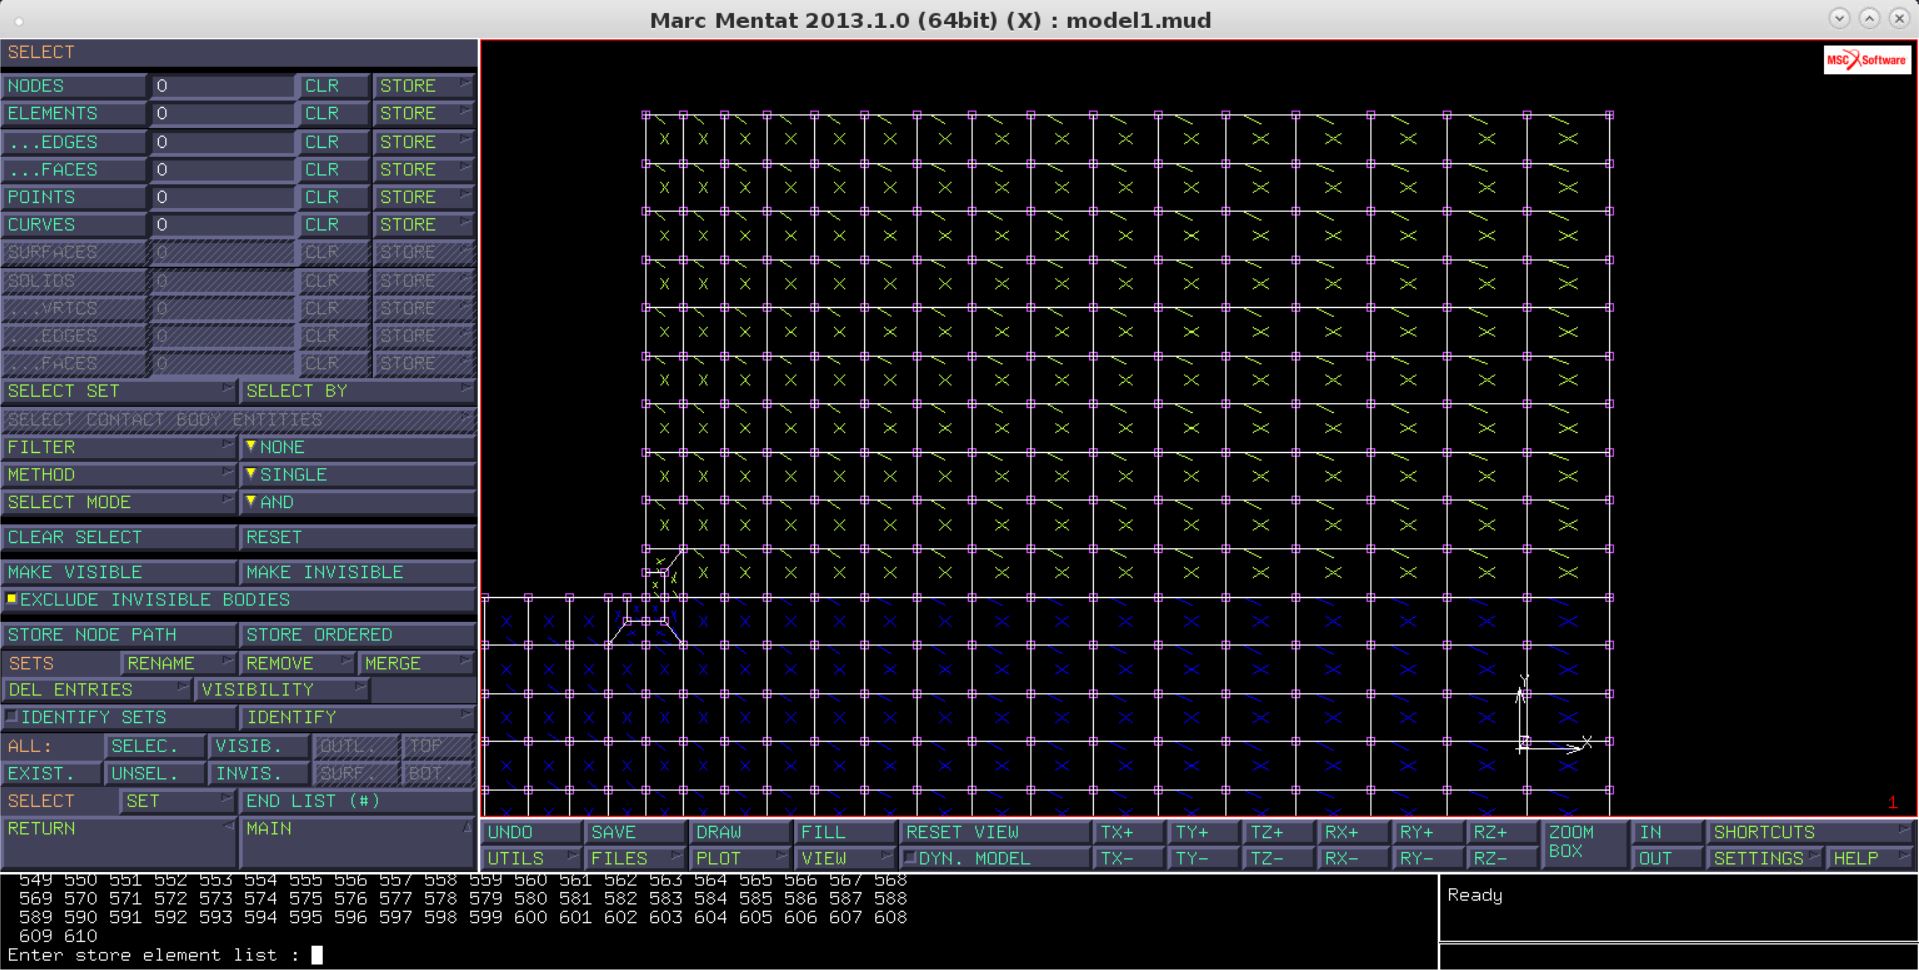Image resolution: width=1919 pixels, height=970 pixels.
Task: Click DRAW to redraw model
Action: pos(740,832)
